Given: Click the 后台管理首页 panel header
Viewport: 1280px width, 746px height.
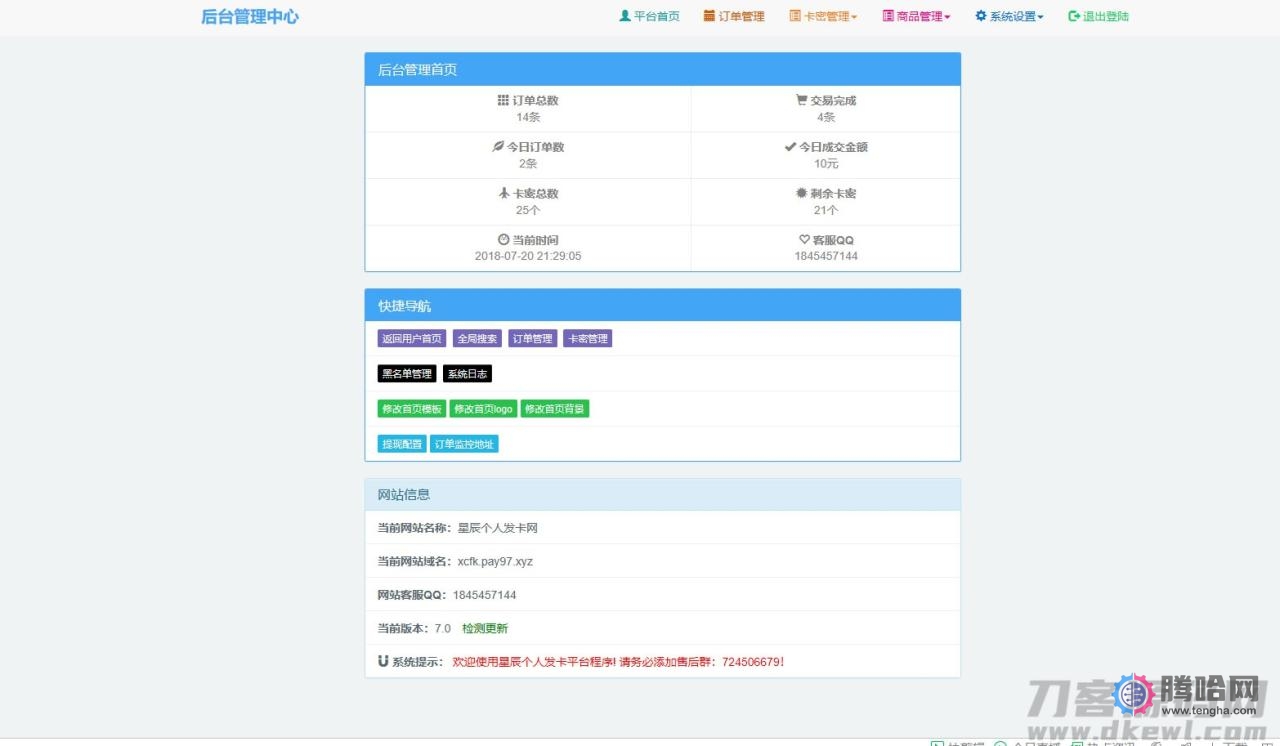Looking at the screenshot, I should tap(663, 70).
